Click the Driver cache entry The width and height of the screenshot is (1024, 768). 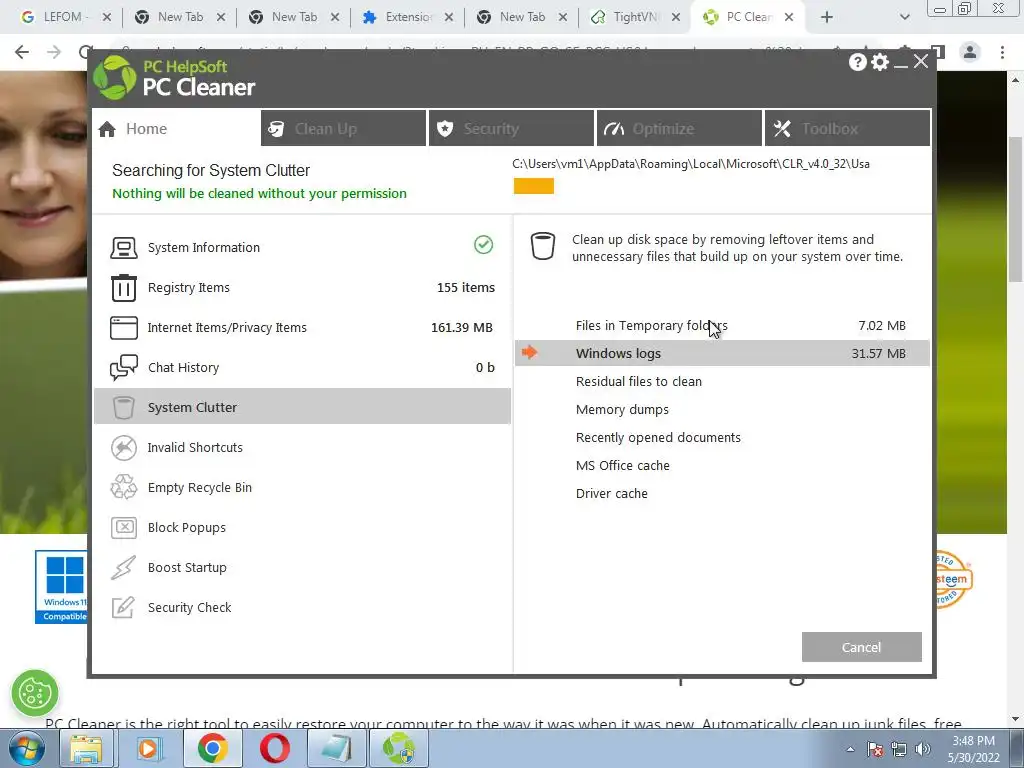click(x=722, y=494)
